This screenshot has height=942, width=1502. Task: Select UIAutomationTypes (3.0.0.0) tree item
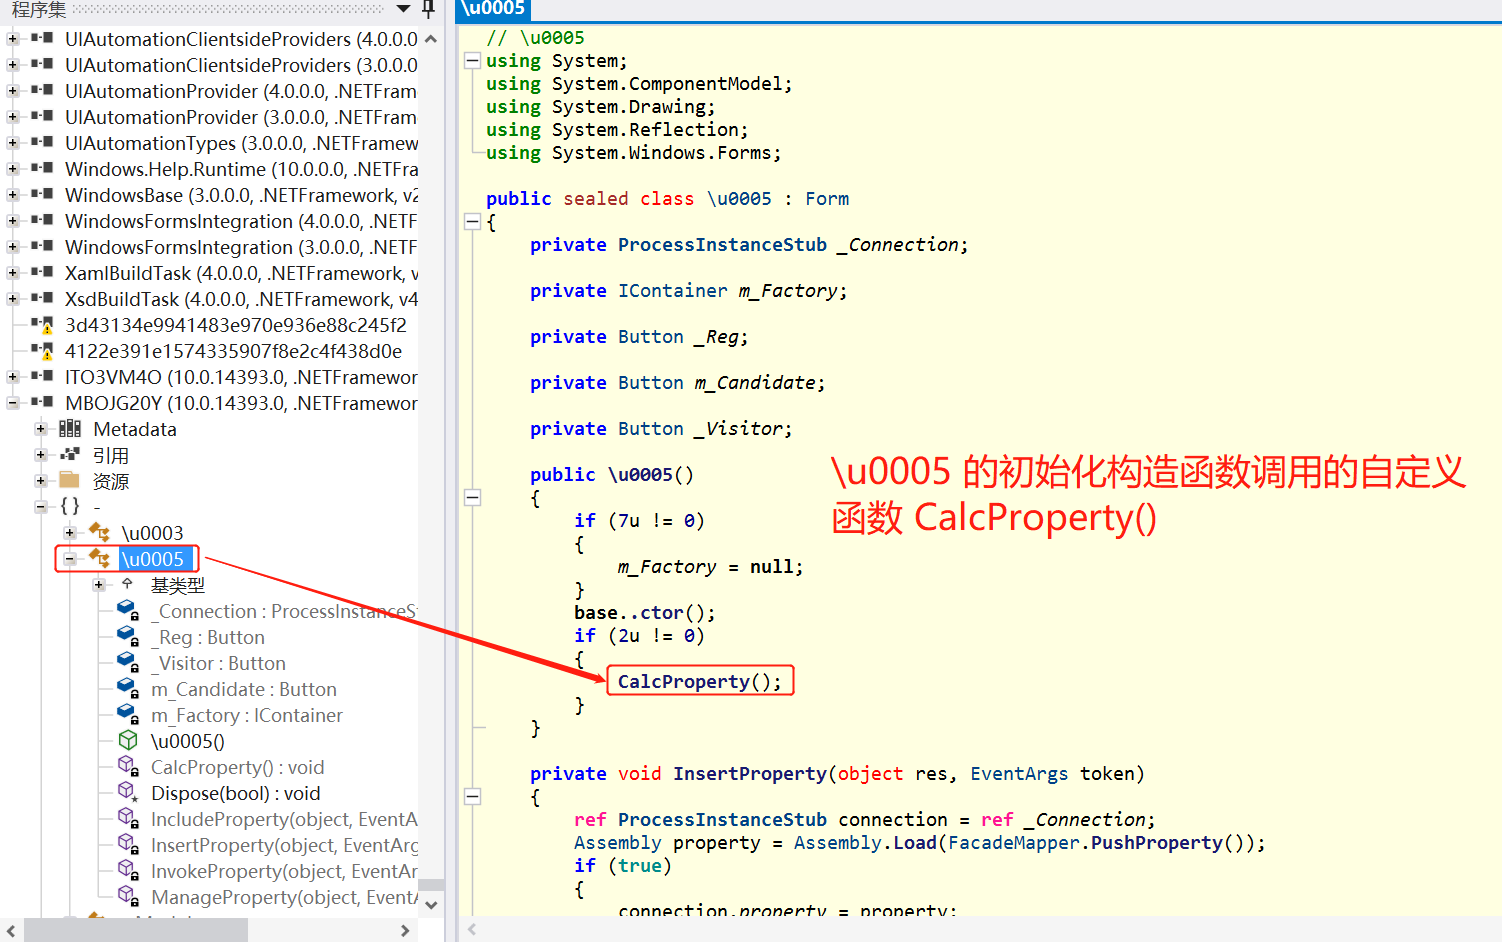pyautogui.click(x=241, y=143)
